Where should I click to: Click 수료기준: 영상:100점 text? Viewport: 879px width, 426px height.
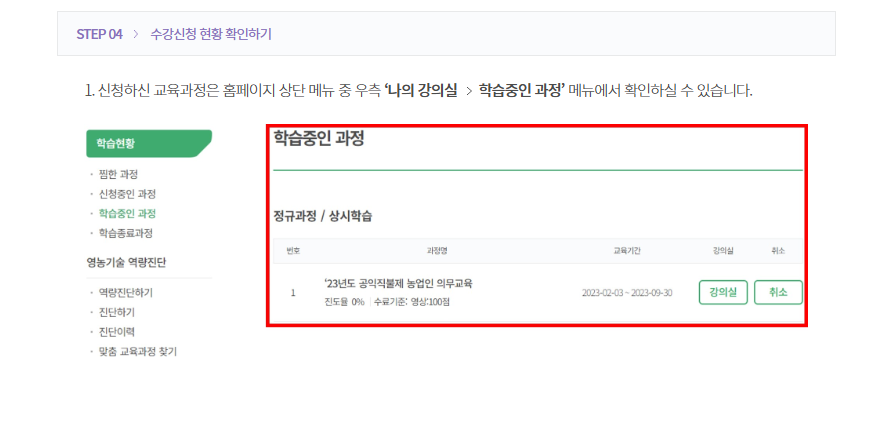pos(412,303)
